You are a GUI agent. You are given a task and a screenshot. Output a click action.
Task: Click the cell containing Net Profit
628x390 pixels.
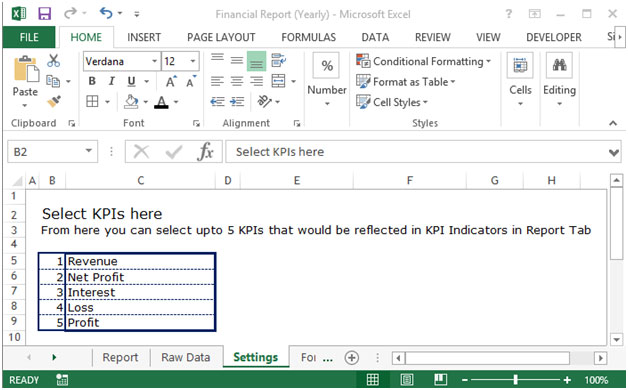click(140, 277)
